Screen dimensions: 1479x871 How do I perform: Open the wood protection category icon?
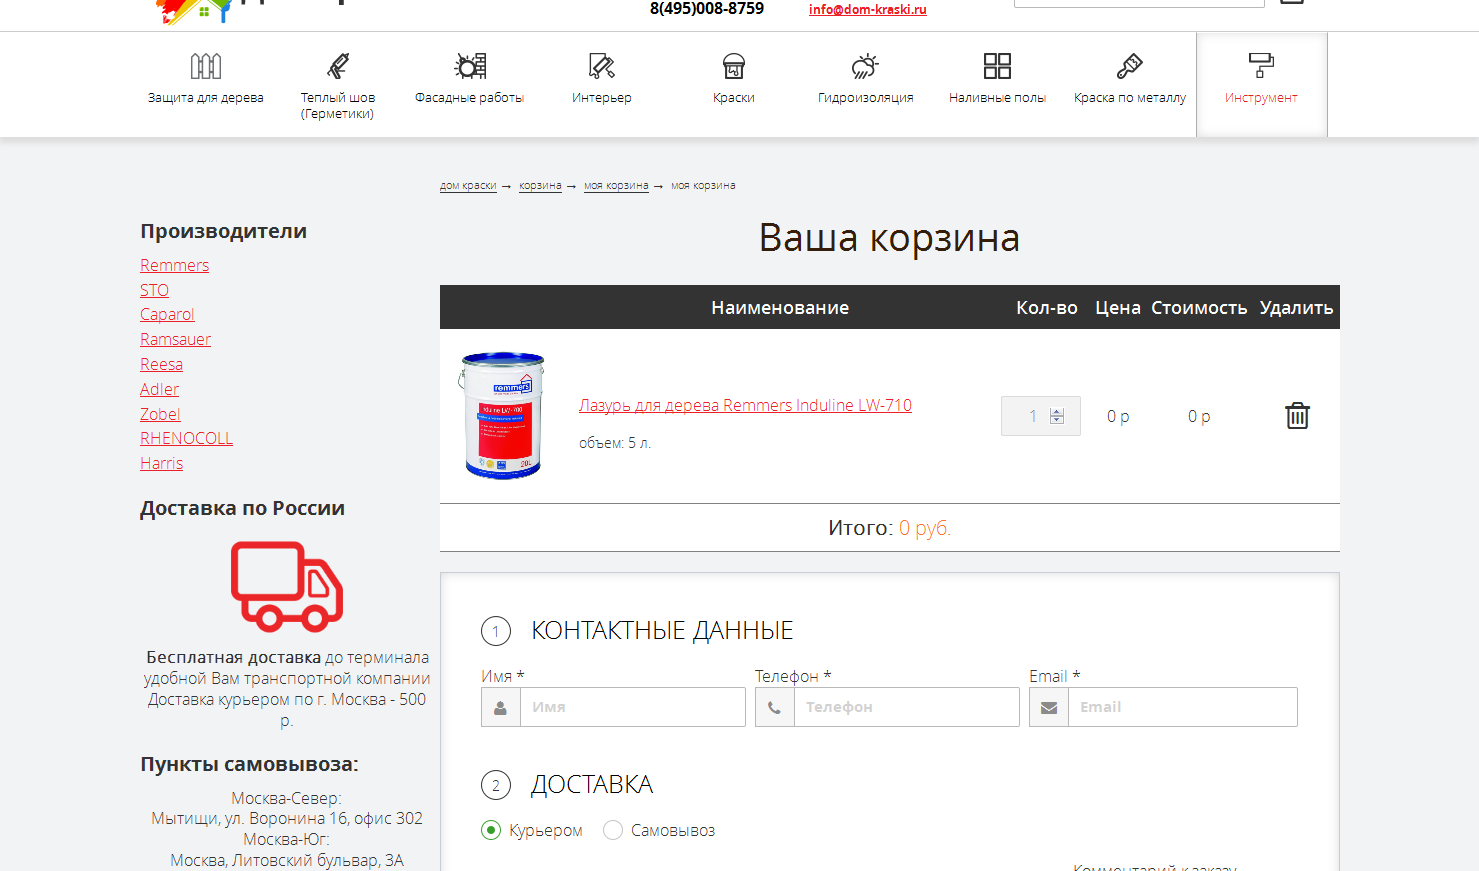click(x=206, y=66)
